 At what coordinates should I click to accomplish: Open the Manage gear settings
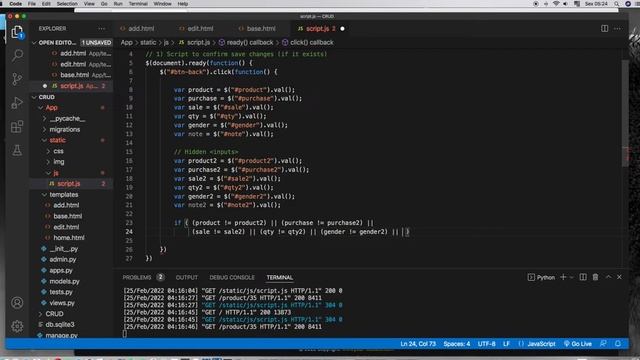tap(17, 326)
